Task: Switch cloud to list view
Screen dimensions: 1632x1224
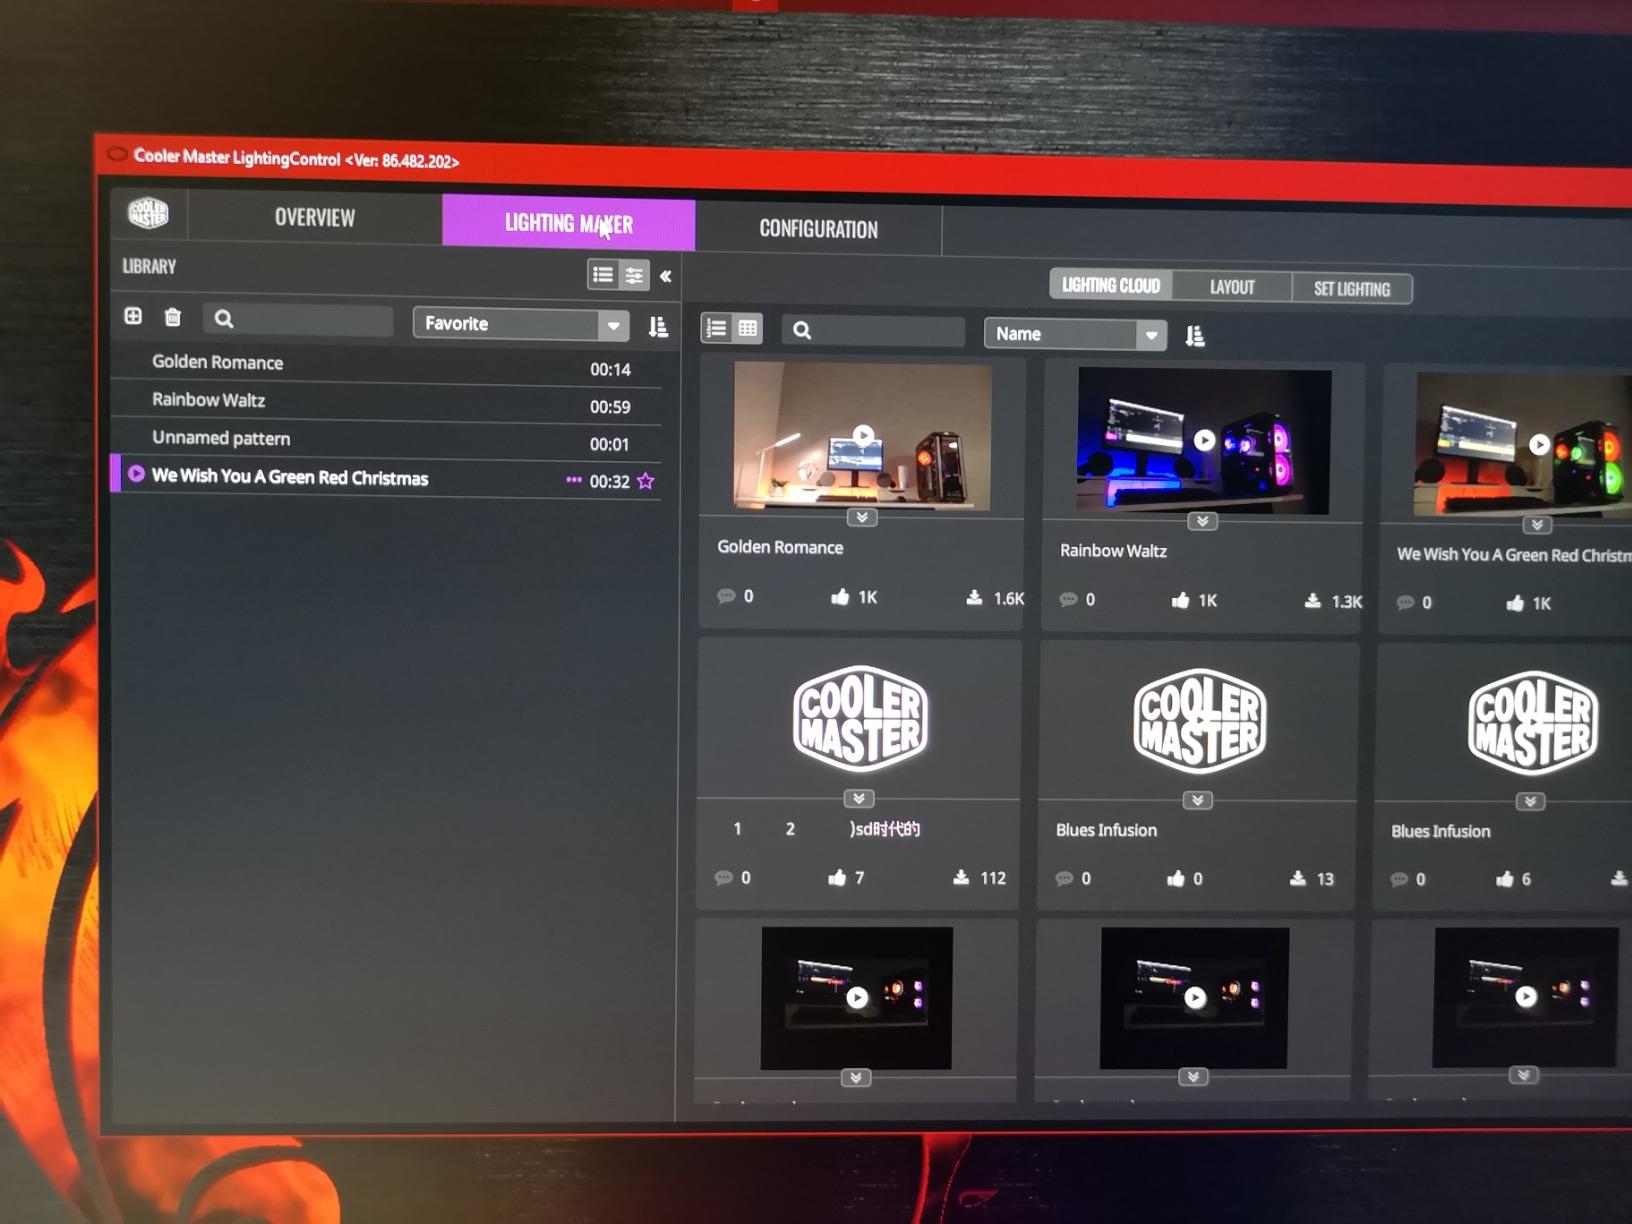Action: coord(716,328)
